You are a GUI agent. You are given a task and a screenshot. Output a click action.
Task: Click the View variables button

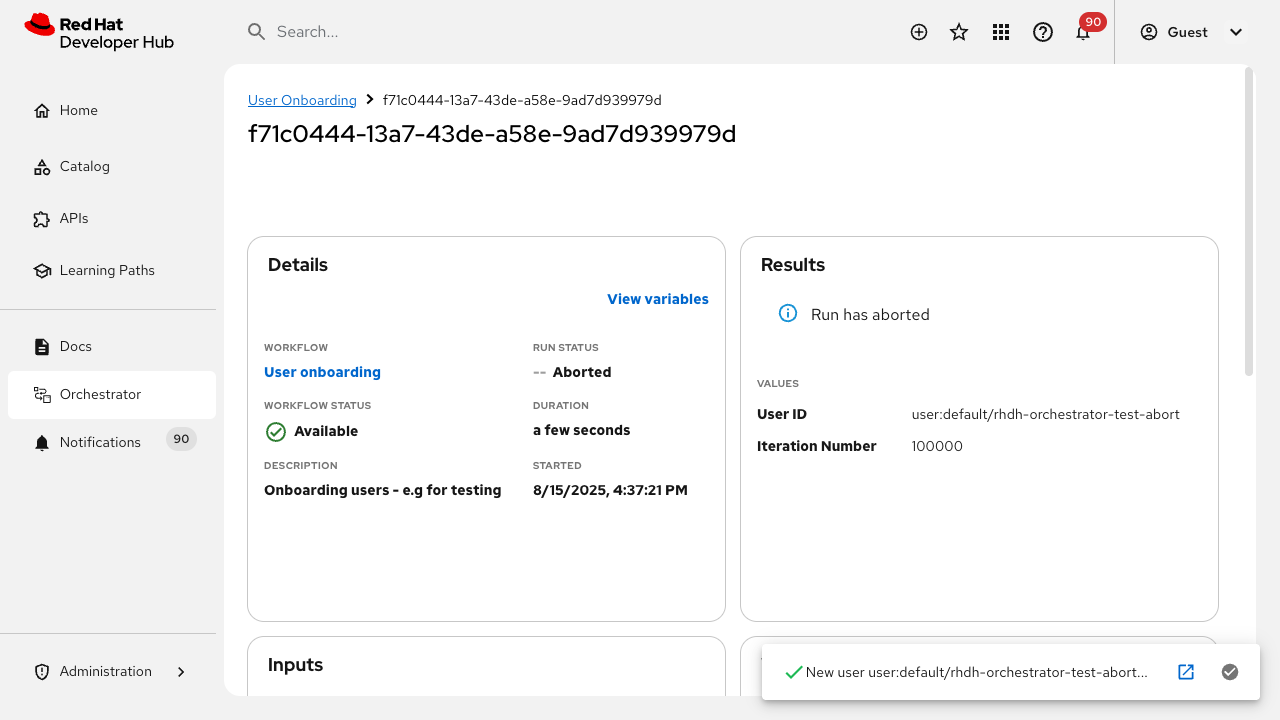point(657,299)
